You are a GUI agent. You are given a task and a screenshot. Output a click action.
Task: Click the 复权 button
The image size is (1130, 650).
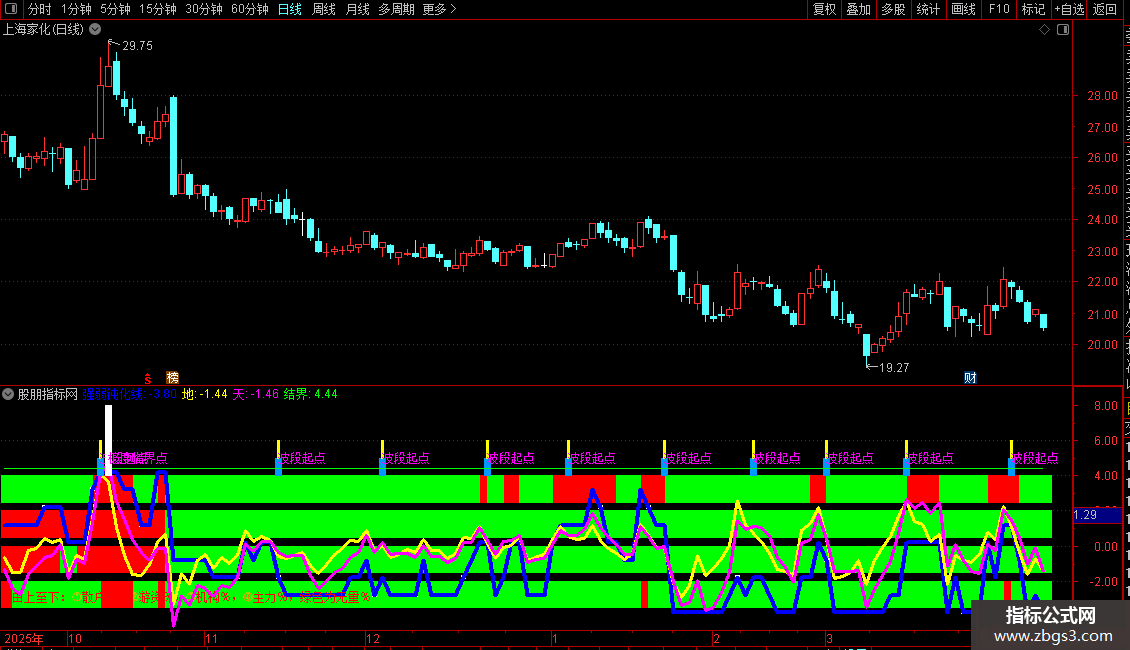(824, 9)
